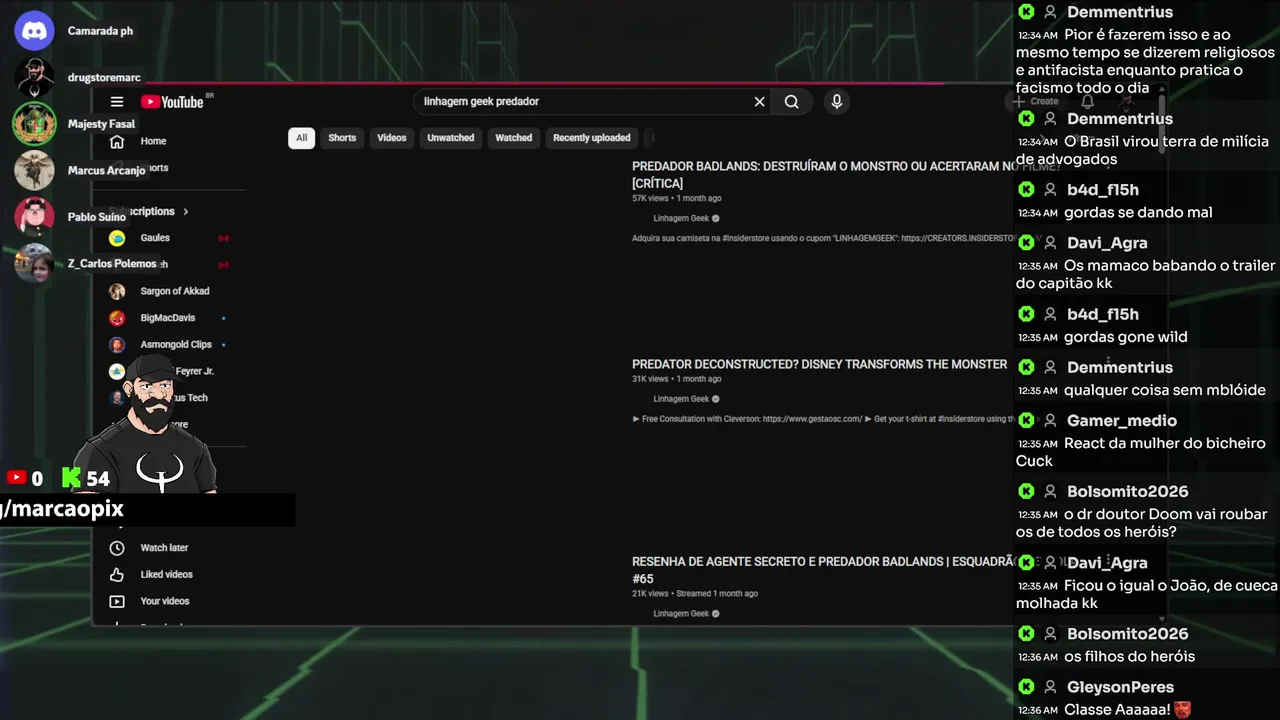Select the Watched filter chip
This screenshot has height=720, width=1280.
514,138
